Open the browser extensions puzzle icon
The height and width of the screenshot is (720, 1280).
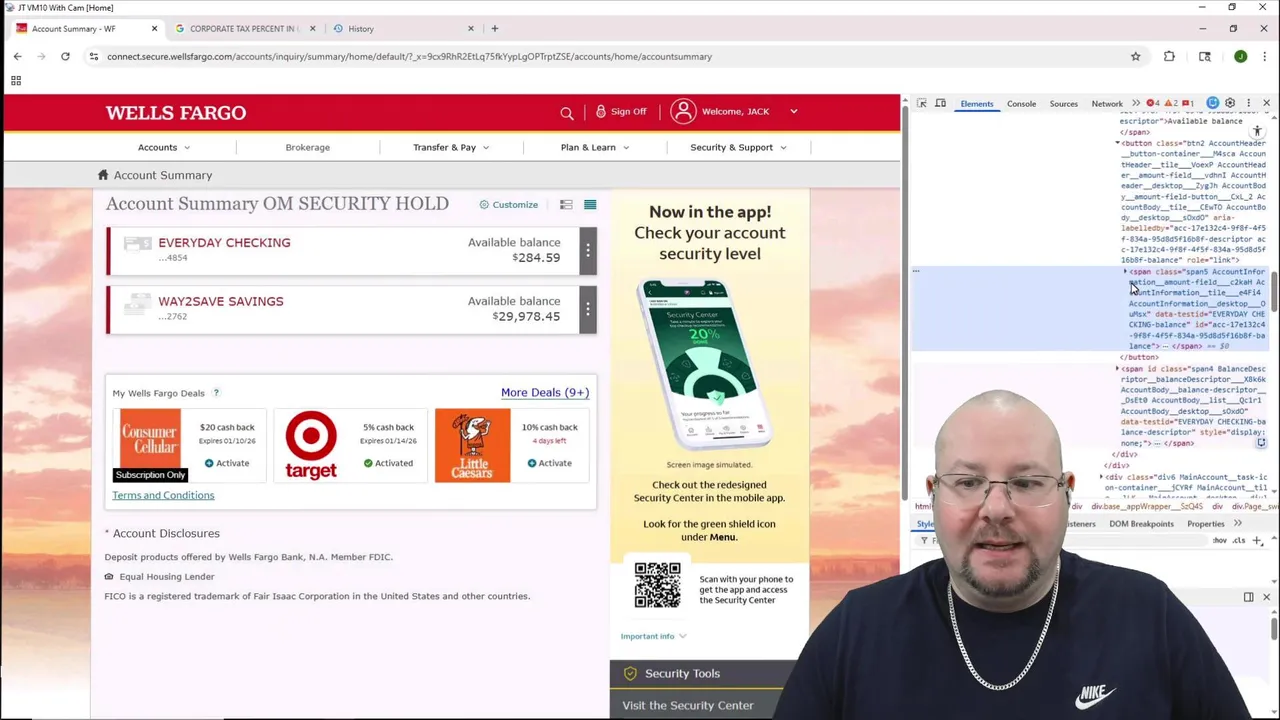[x=1169, y=56]
